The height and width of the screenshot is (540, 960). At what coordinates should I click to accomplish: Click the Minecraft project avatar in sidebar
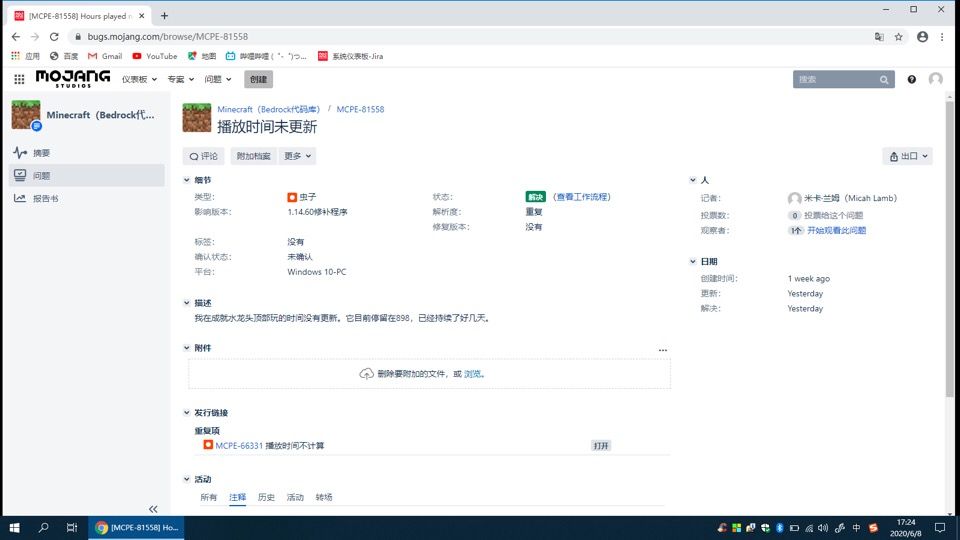point(26,115)
